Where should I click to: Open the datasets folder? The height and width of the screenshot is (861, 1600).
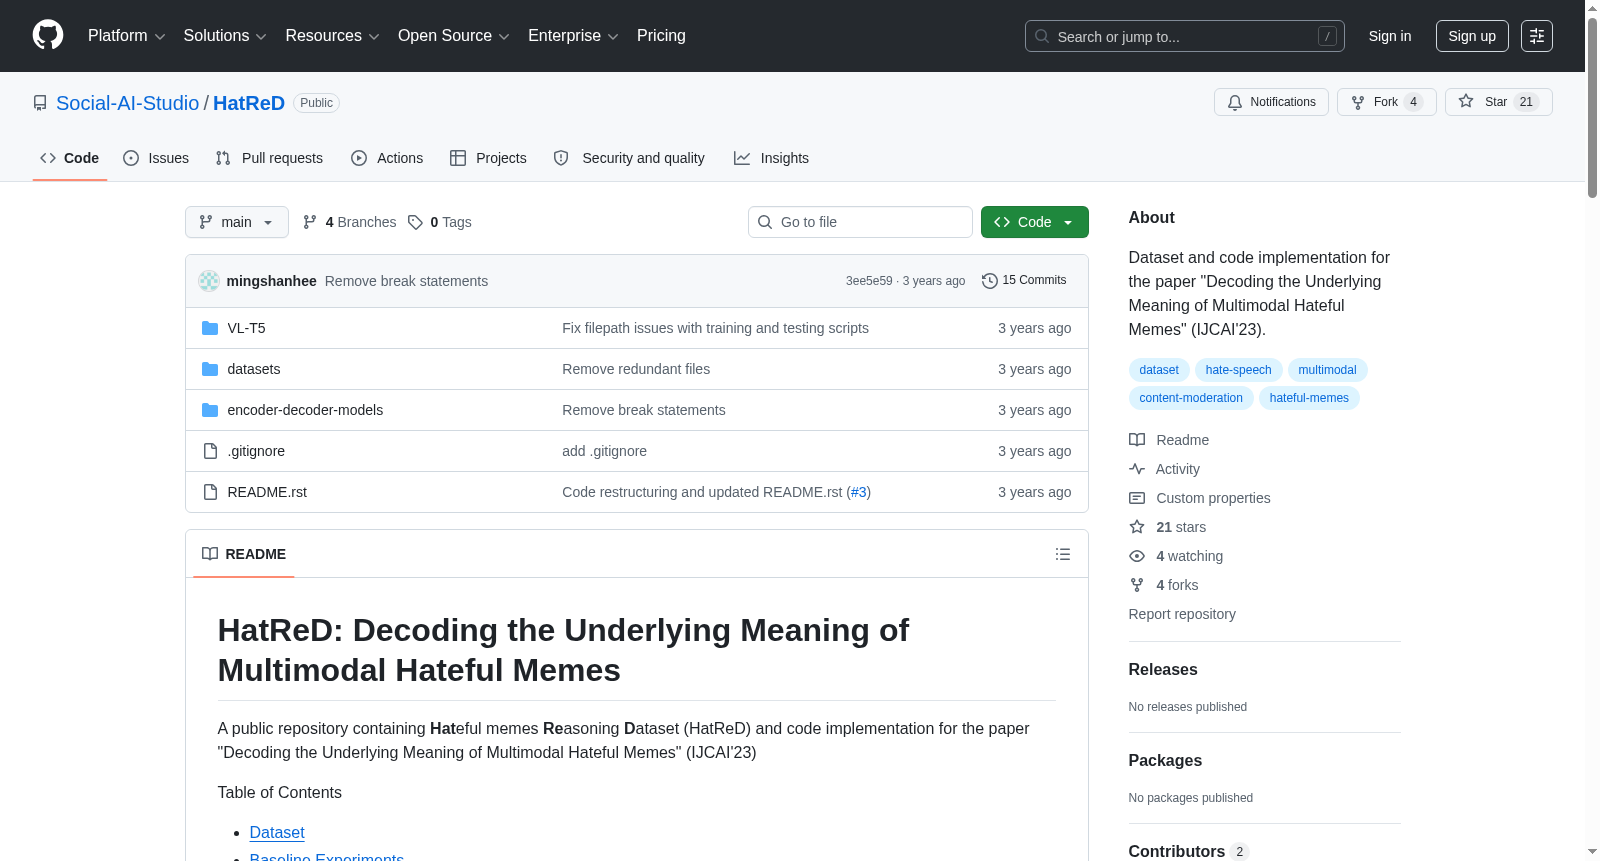254,369
